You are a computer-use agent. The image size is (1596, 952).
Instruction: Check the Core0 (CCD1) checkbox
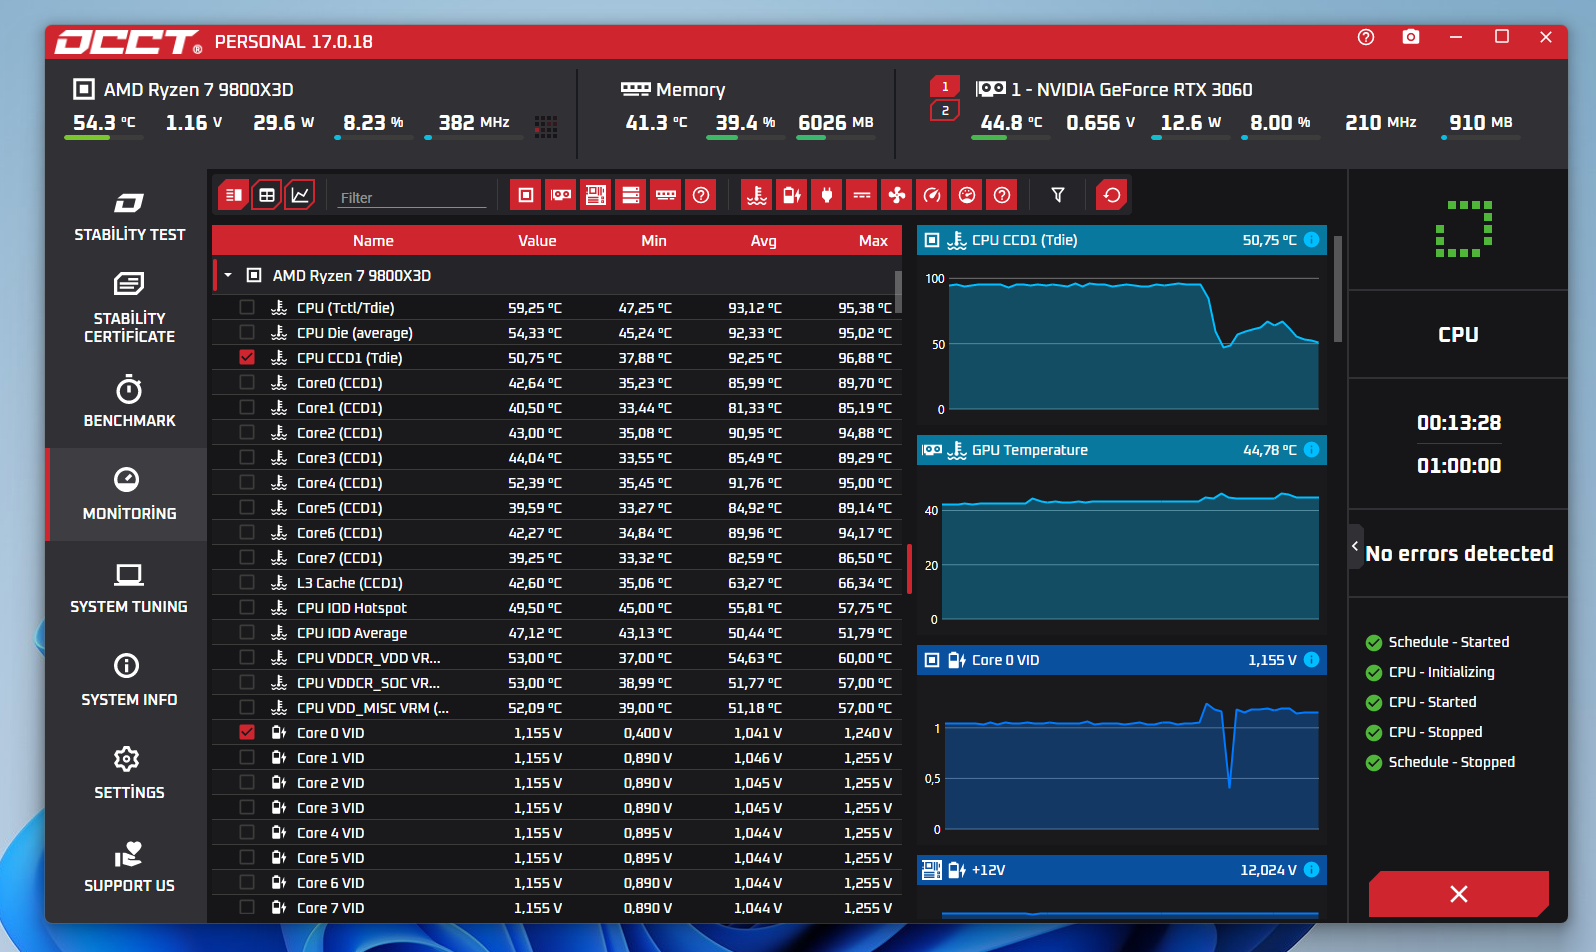(x=247, y=382)
